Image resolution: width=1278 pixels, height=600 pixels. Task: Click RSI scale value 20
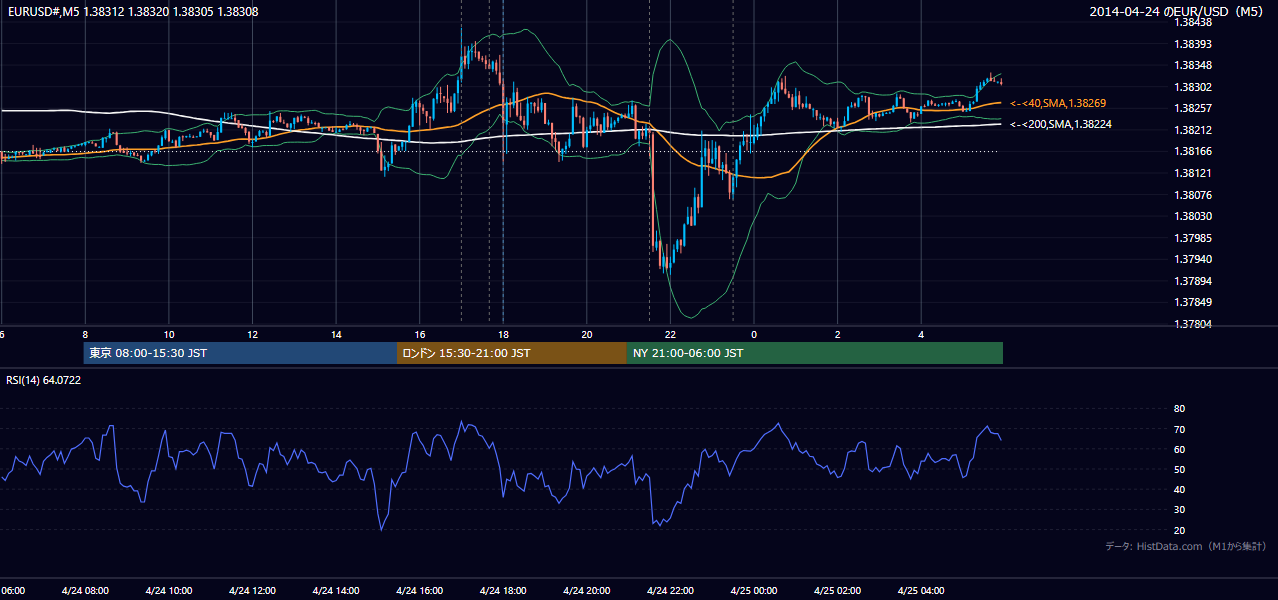[x=1179, y=530]
